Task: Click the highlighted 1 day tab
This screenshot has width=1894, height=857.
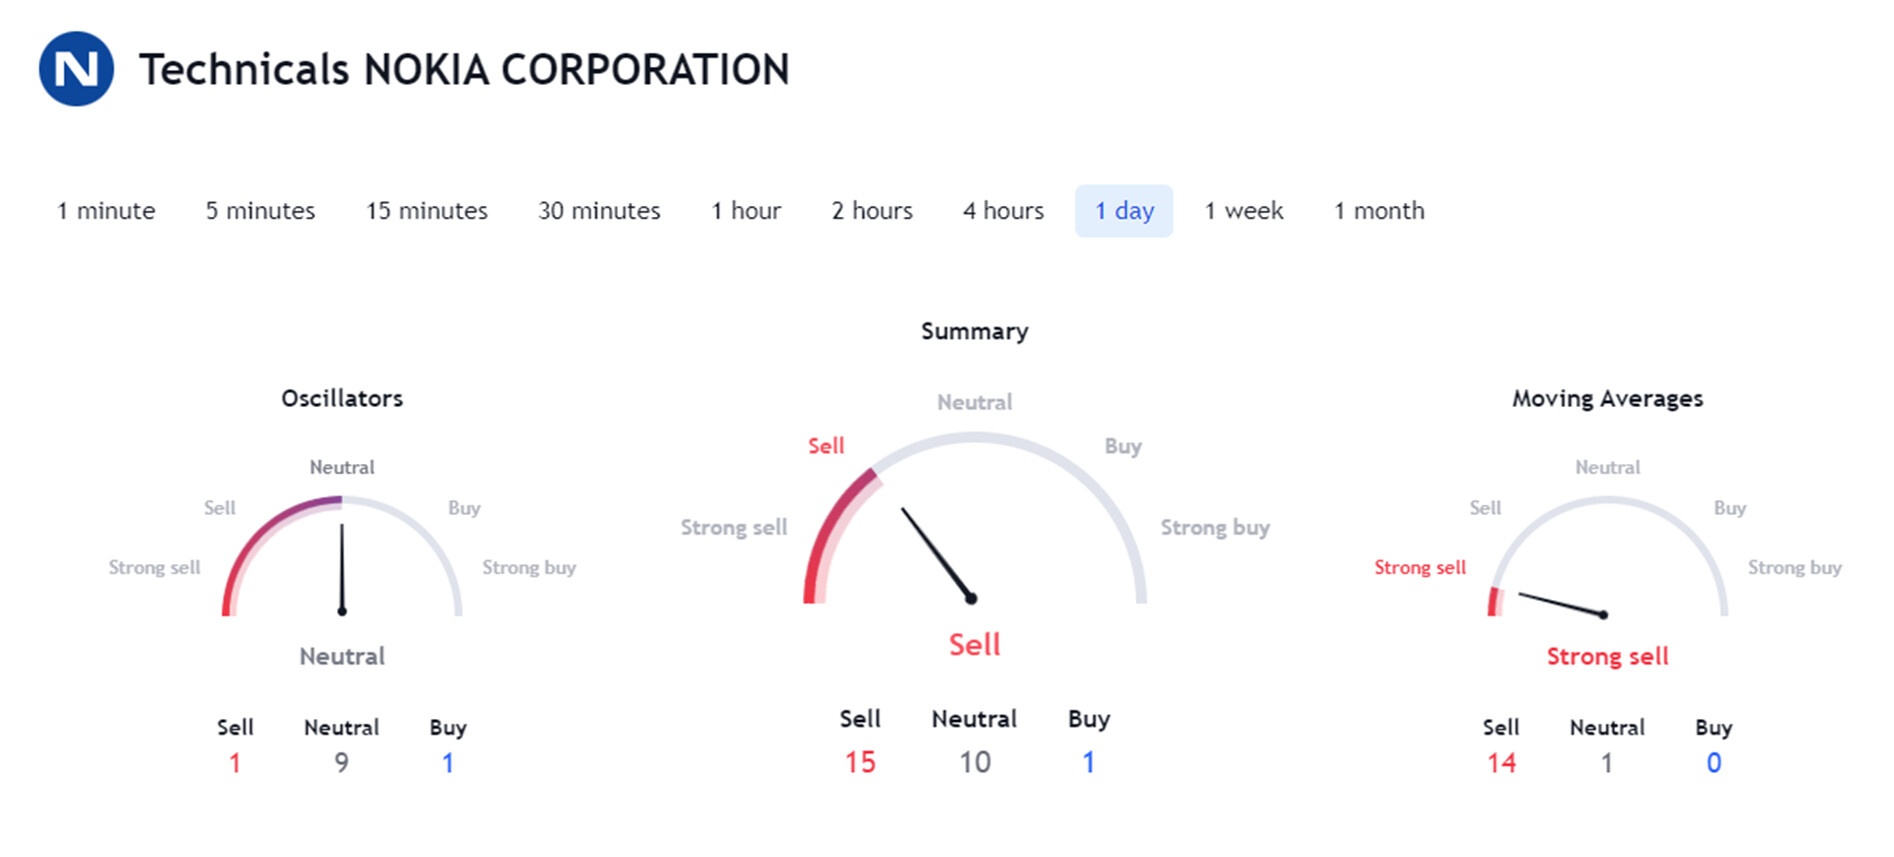Action: (1124, 211)
